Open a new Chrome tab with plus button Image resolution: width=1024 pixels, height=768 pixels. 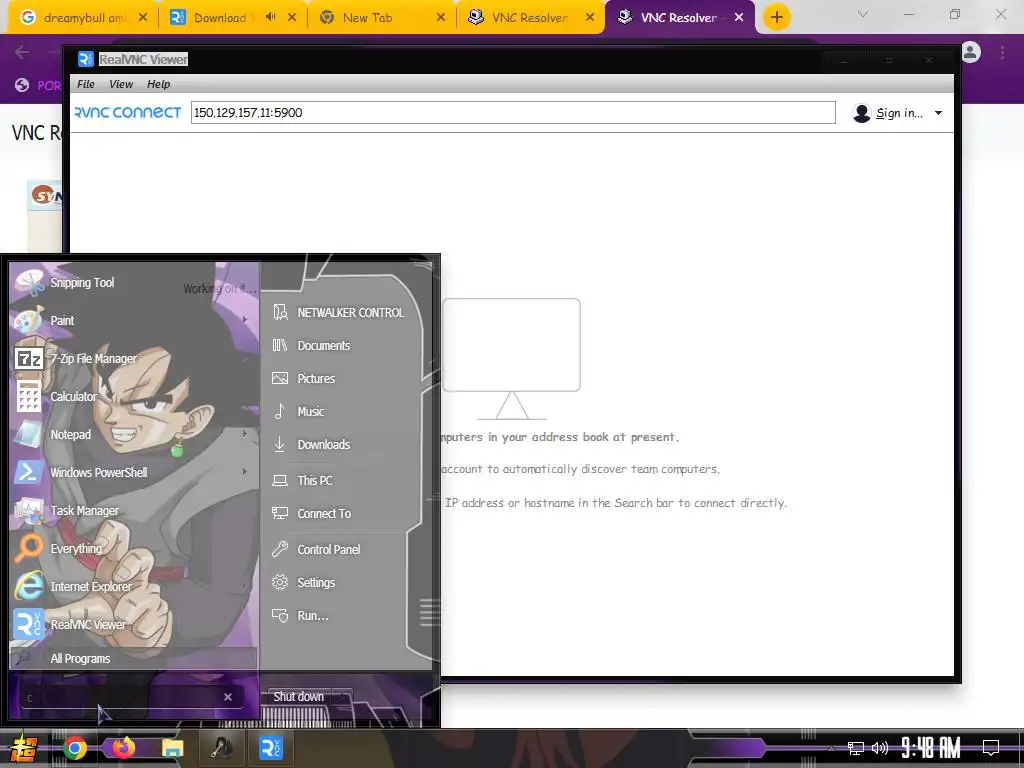pos(776,18)
